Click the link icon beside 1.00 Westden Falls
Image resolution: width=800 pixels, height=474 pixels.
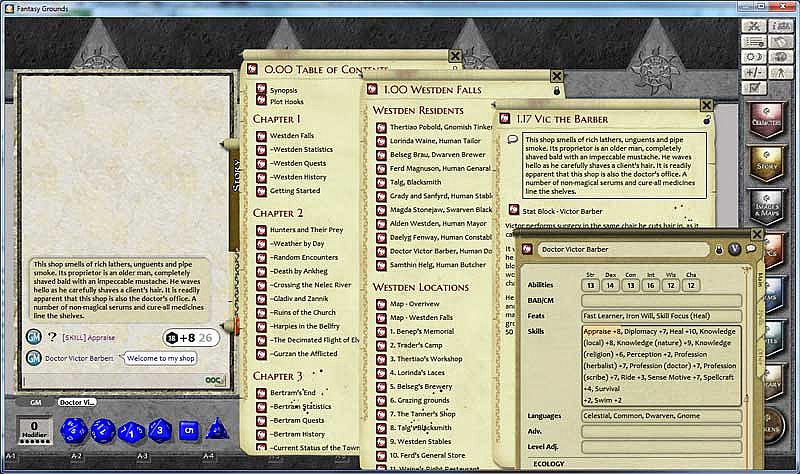point(372,89)
